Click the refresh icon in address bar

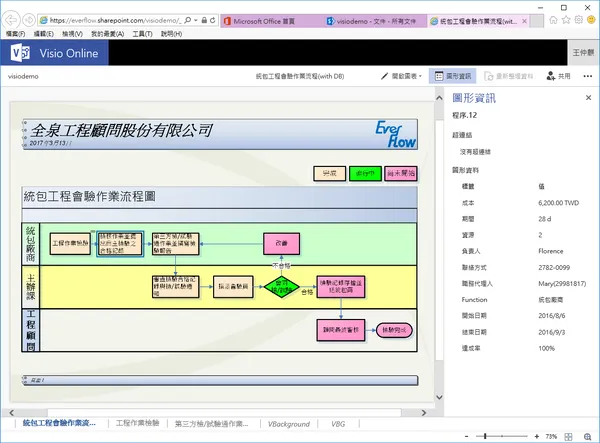pyautogui.click(x=213, y=20)
